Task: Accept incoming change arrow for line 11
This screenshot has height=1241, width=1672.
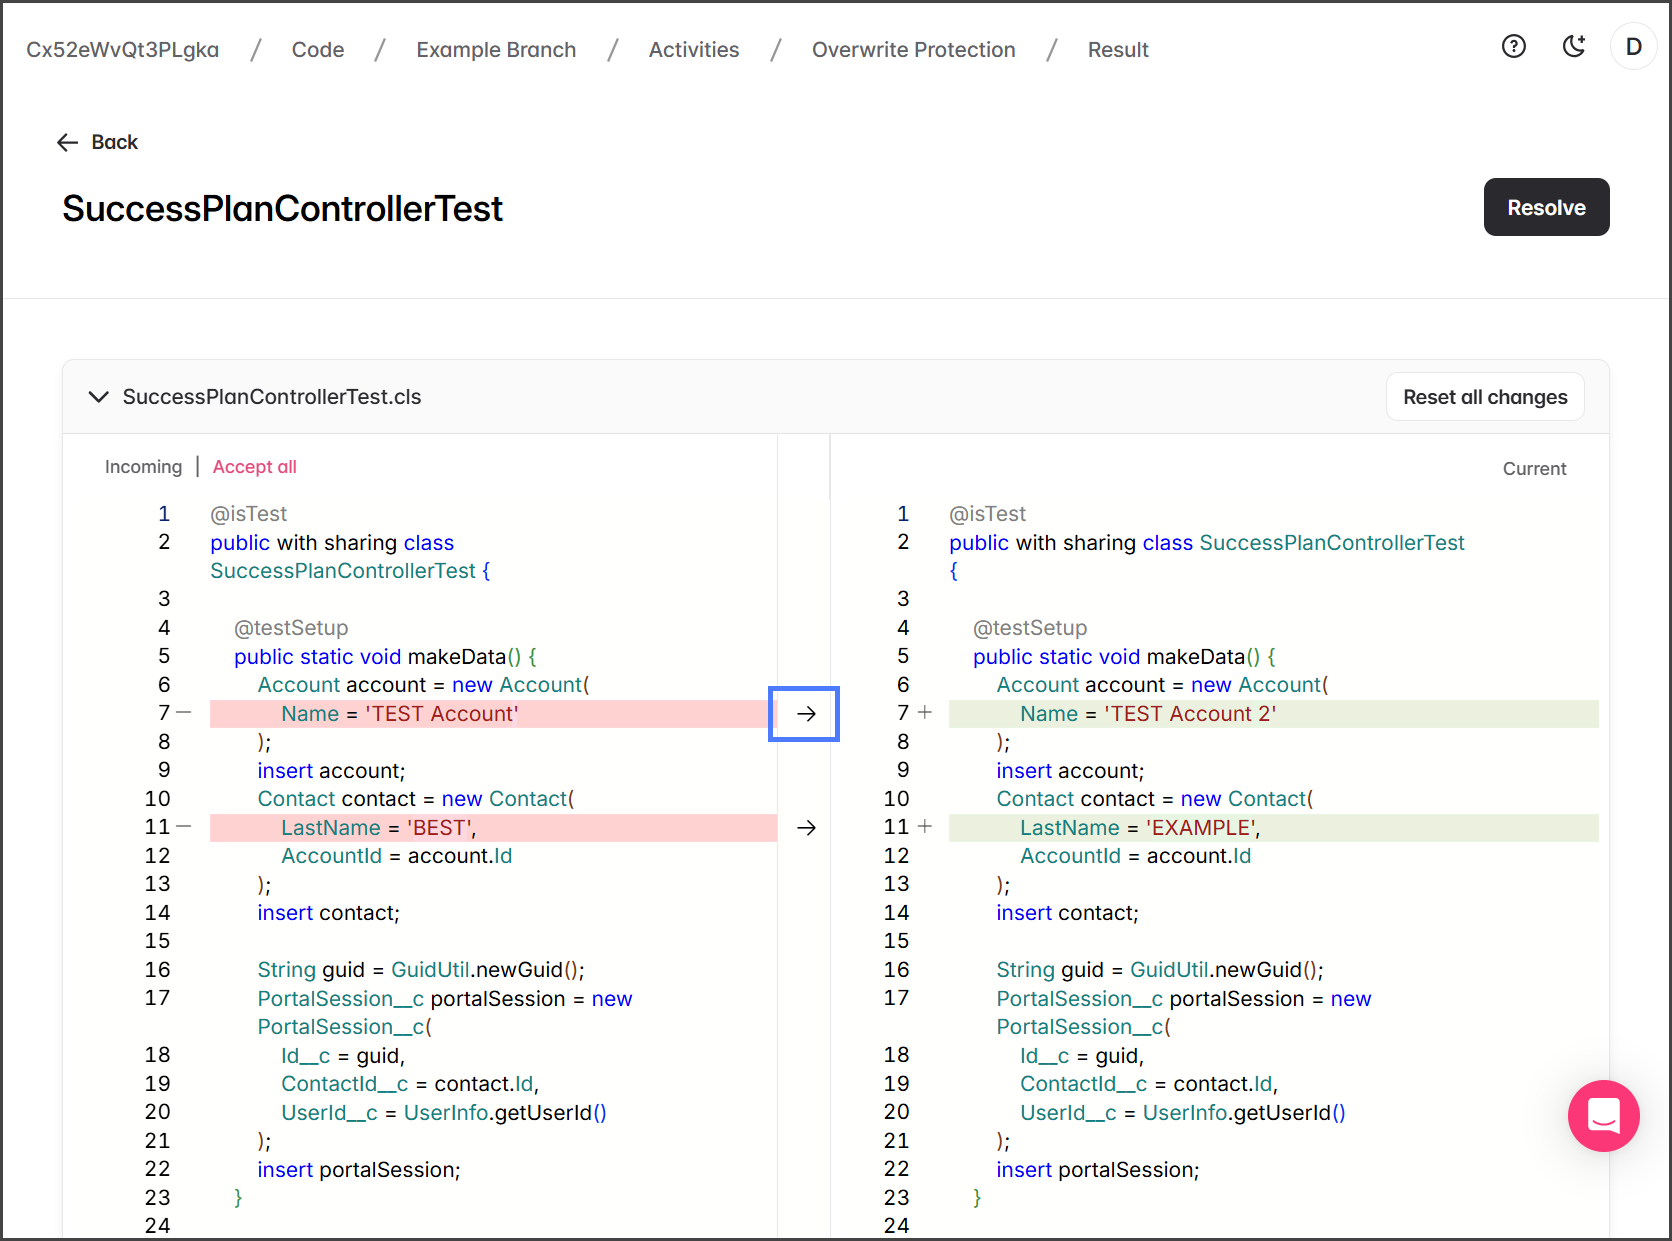Action: click(805, 828)
